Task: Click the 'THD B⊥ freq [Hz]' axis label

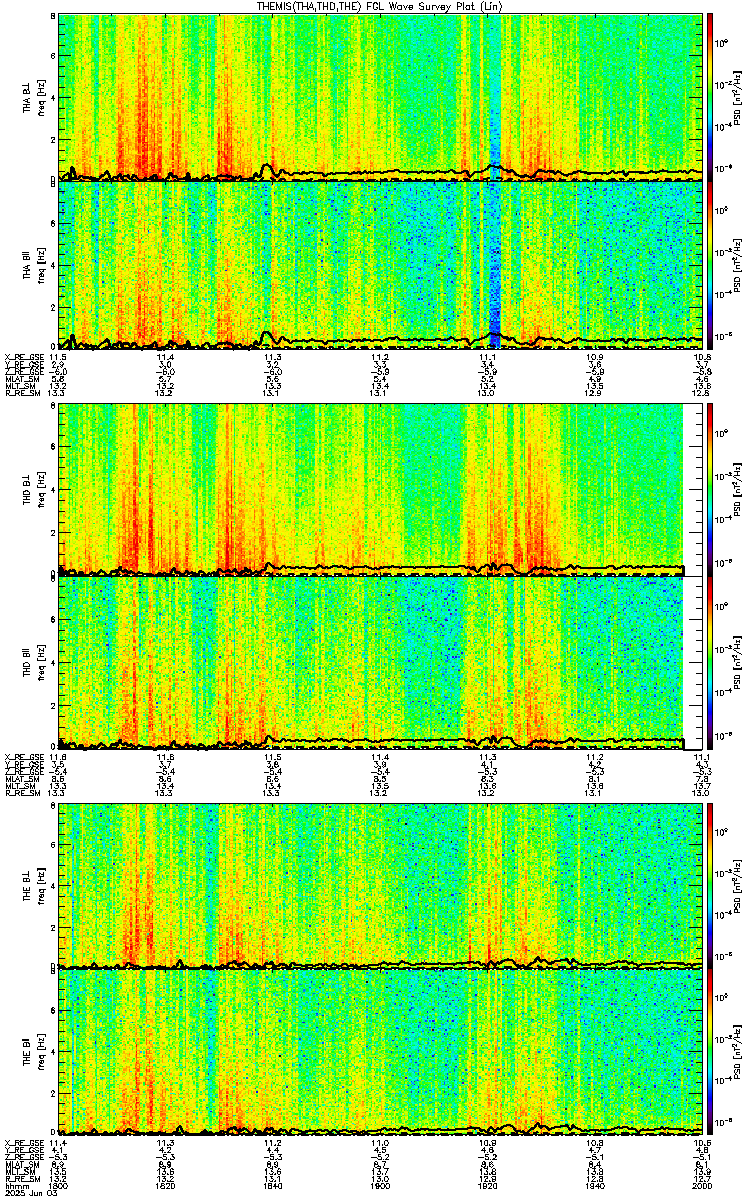Action: click(x=34, y=490)
